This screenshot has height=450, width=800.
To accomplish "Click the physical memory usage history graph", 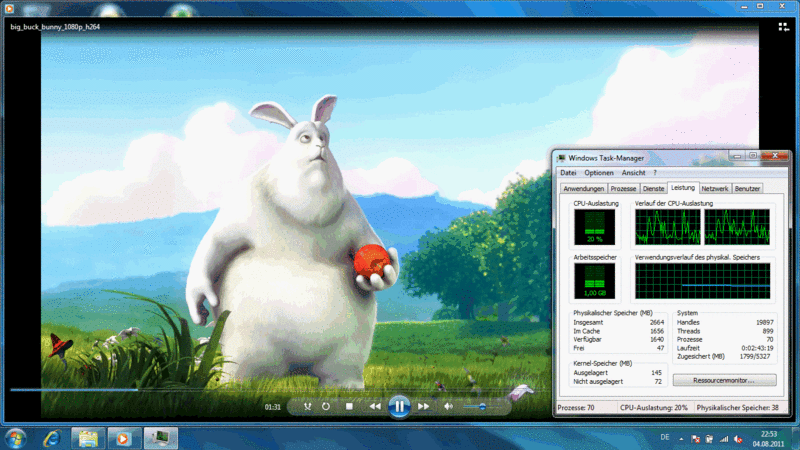I will pos(703,281).
